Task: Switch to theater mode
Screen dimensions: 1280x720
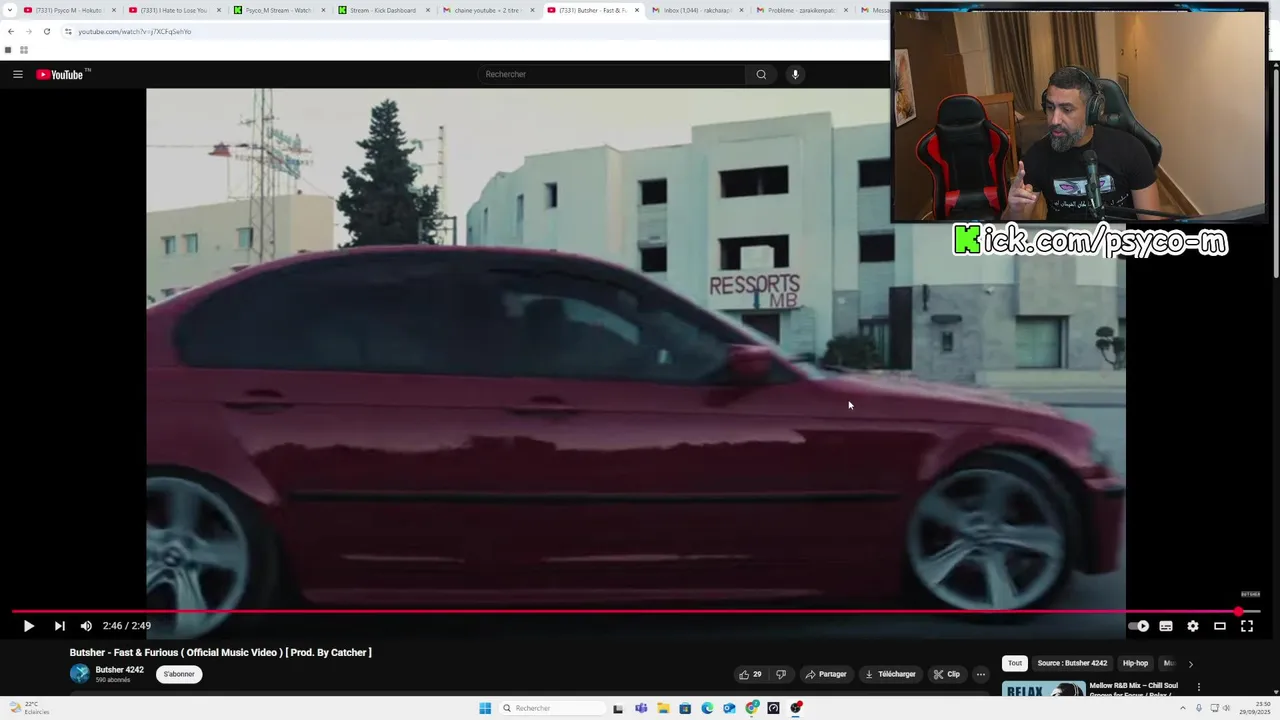Action: pyautogui.click(x=1220, y=626)
